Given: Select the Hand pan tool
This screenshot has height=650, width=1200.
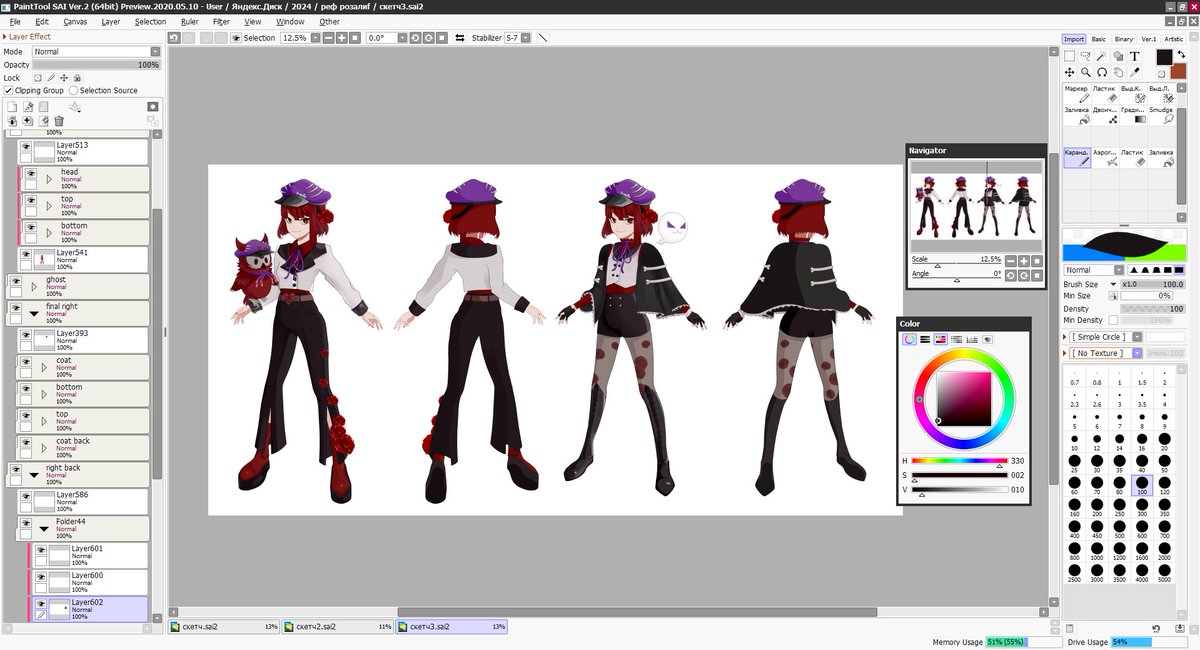Looking at the screenshot, I should pyautogui.click(x=1118, y=72).
